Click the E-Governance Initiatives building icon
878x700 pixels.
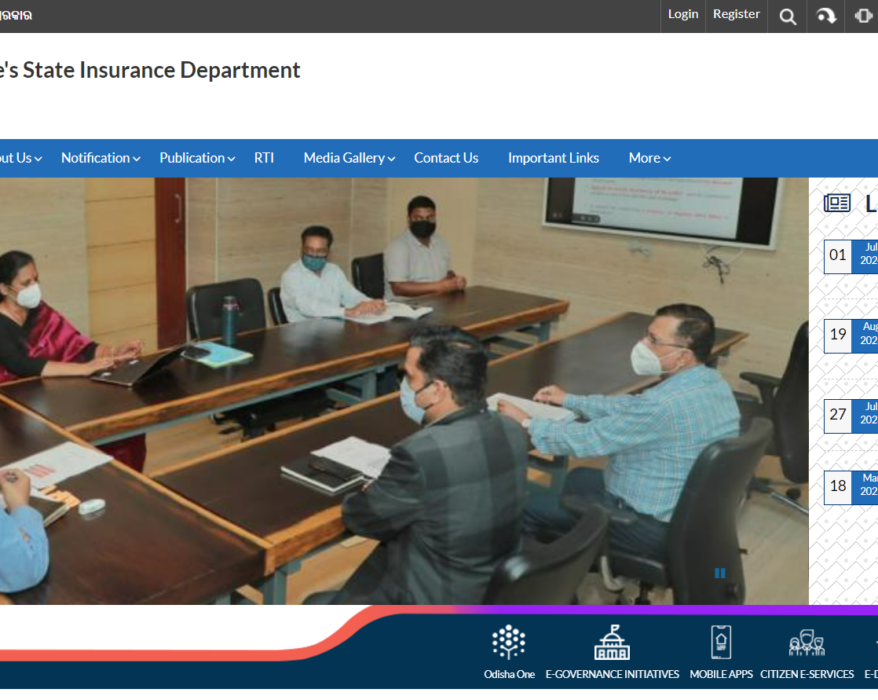[x=612, y=642]
